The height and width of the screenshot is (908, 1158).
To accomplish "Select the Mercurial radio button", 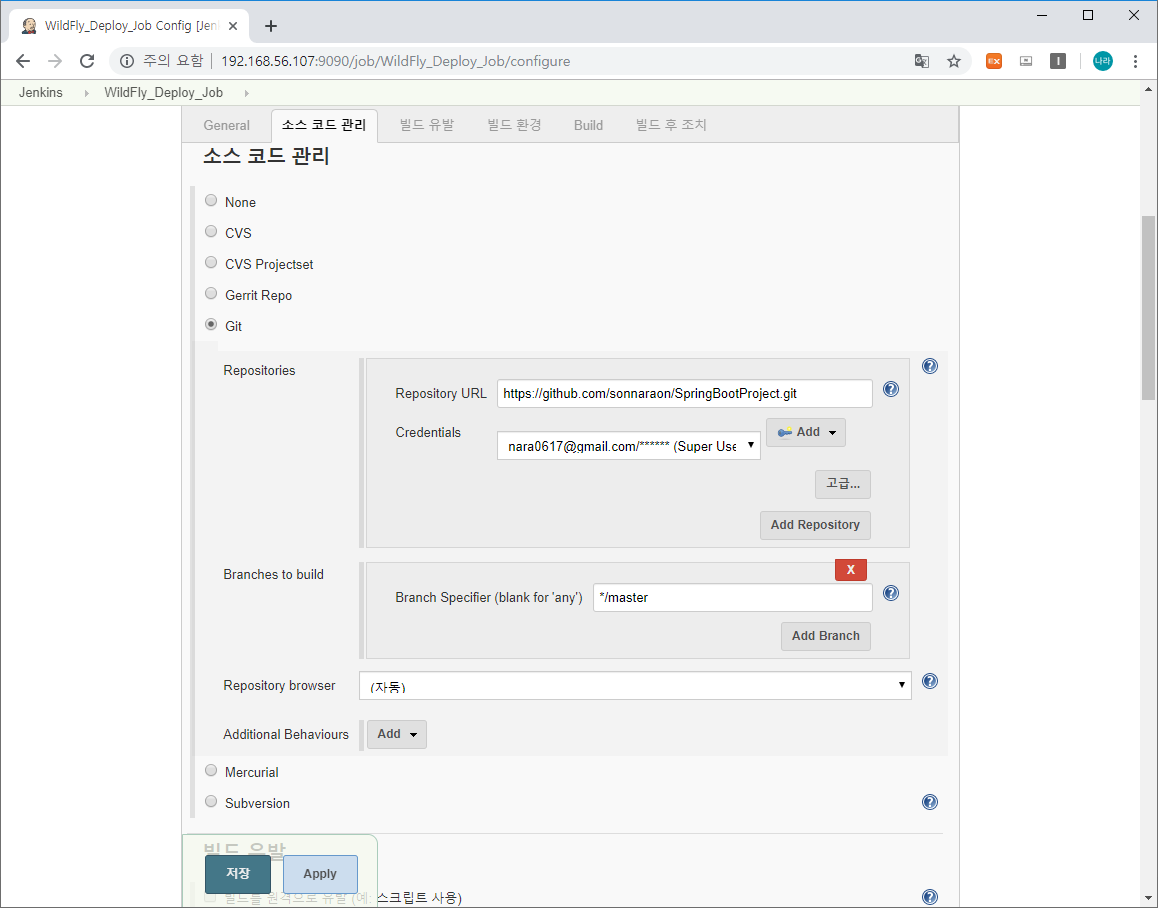I will click(211, 771).
